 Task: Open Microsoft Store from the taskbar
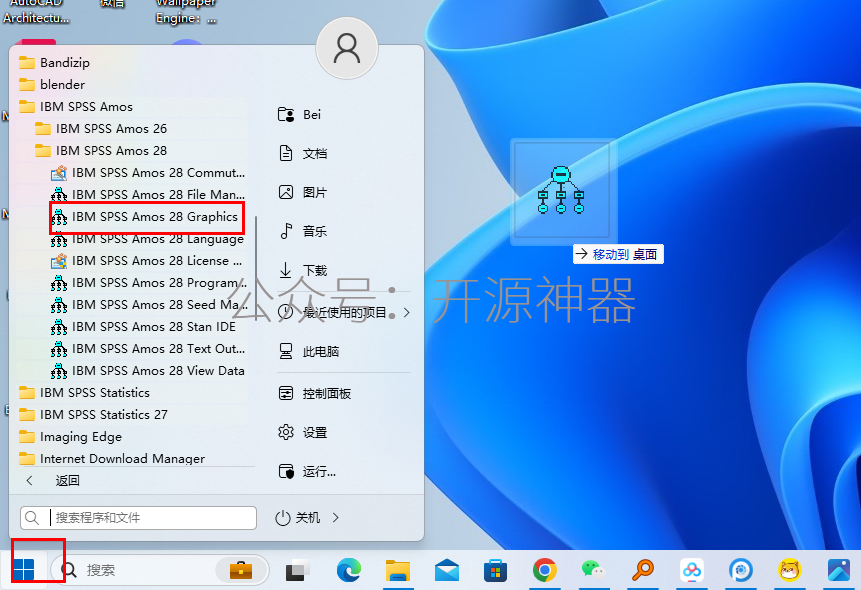click(x=495, y=570)
